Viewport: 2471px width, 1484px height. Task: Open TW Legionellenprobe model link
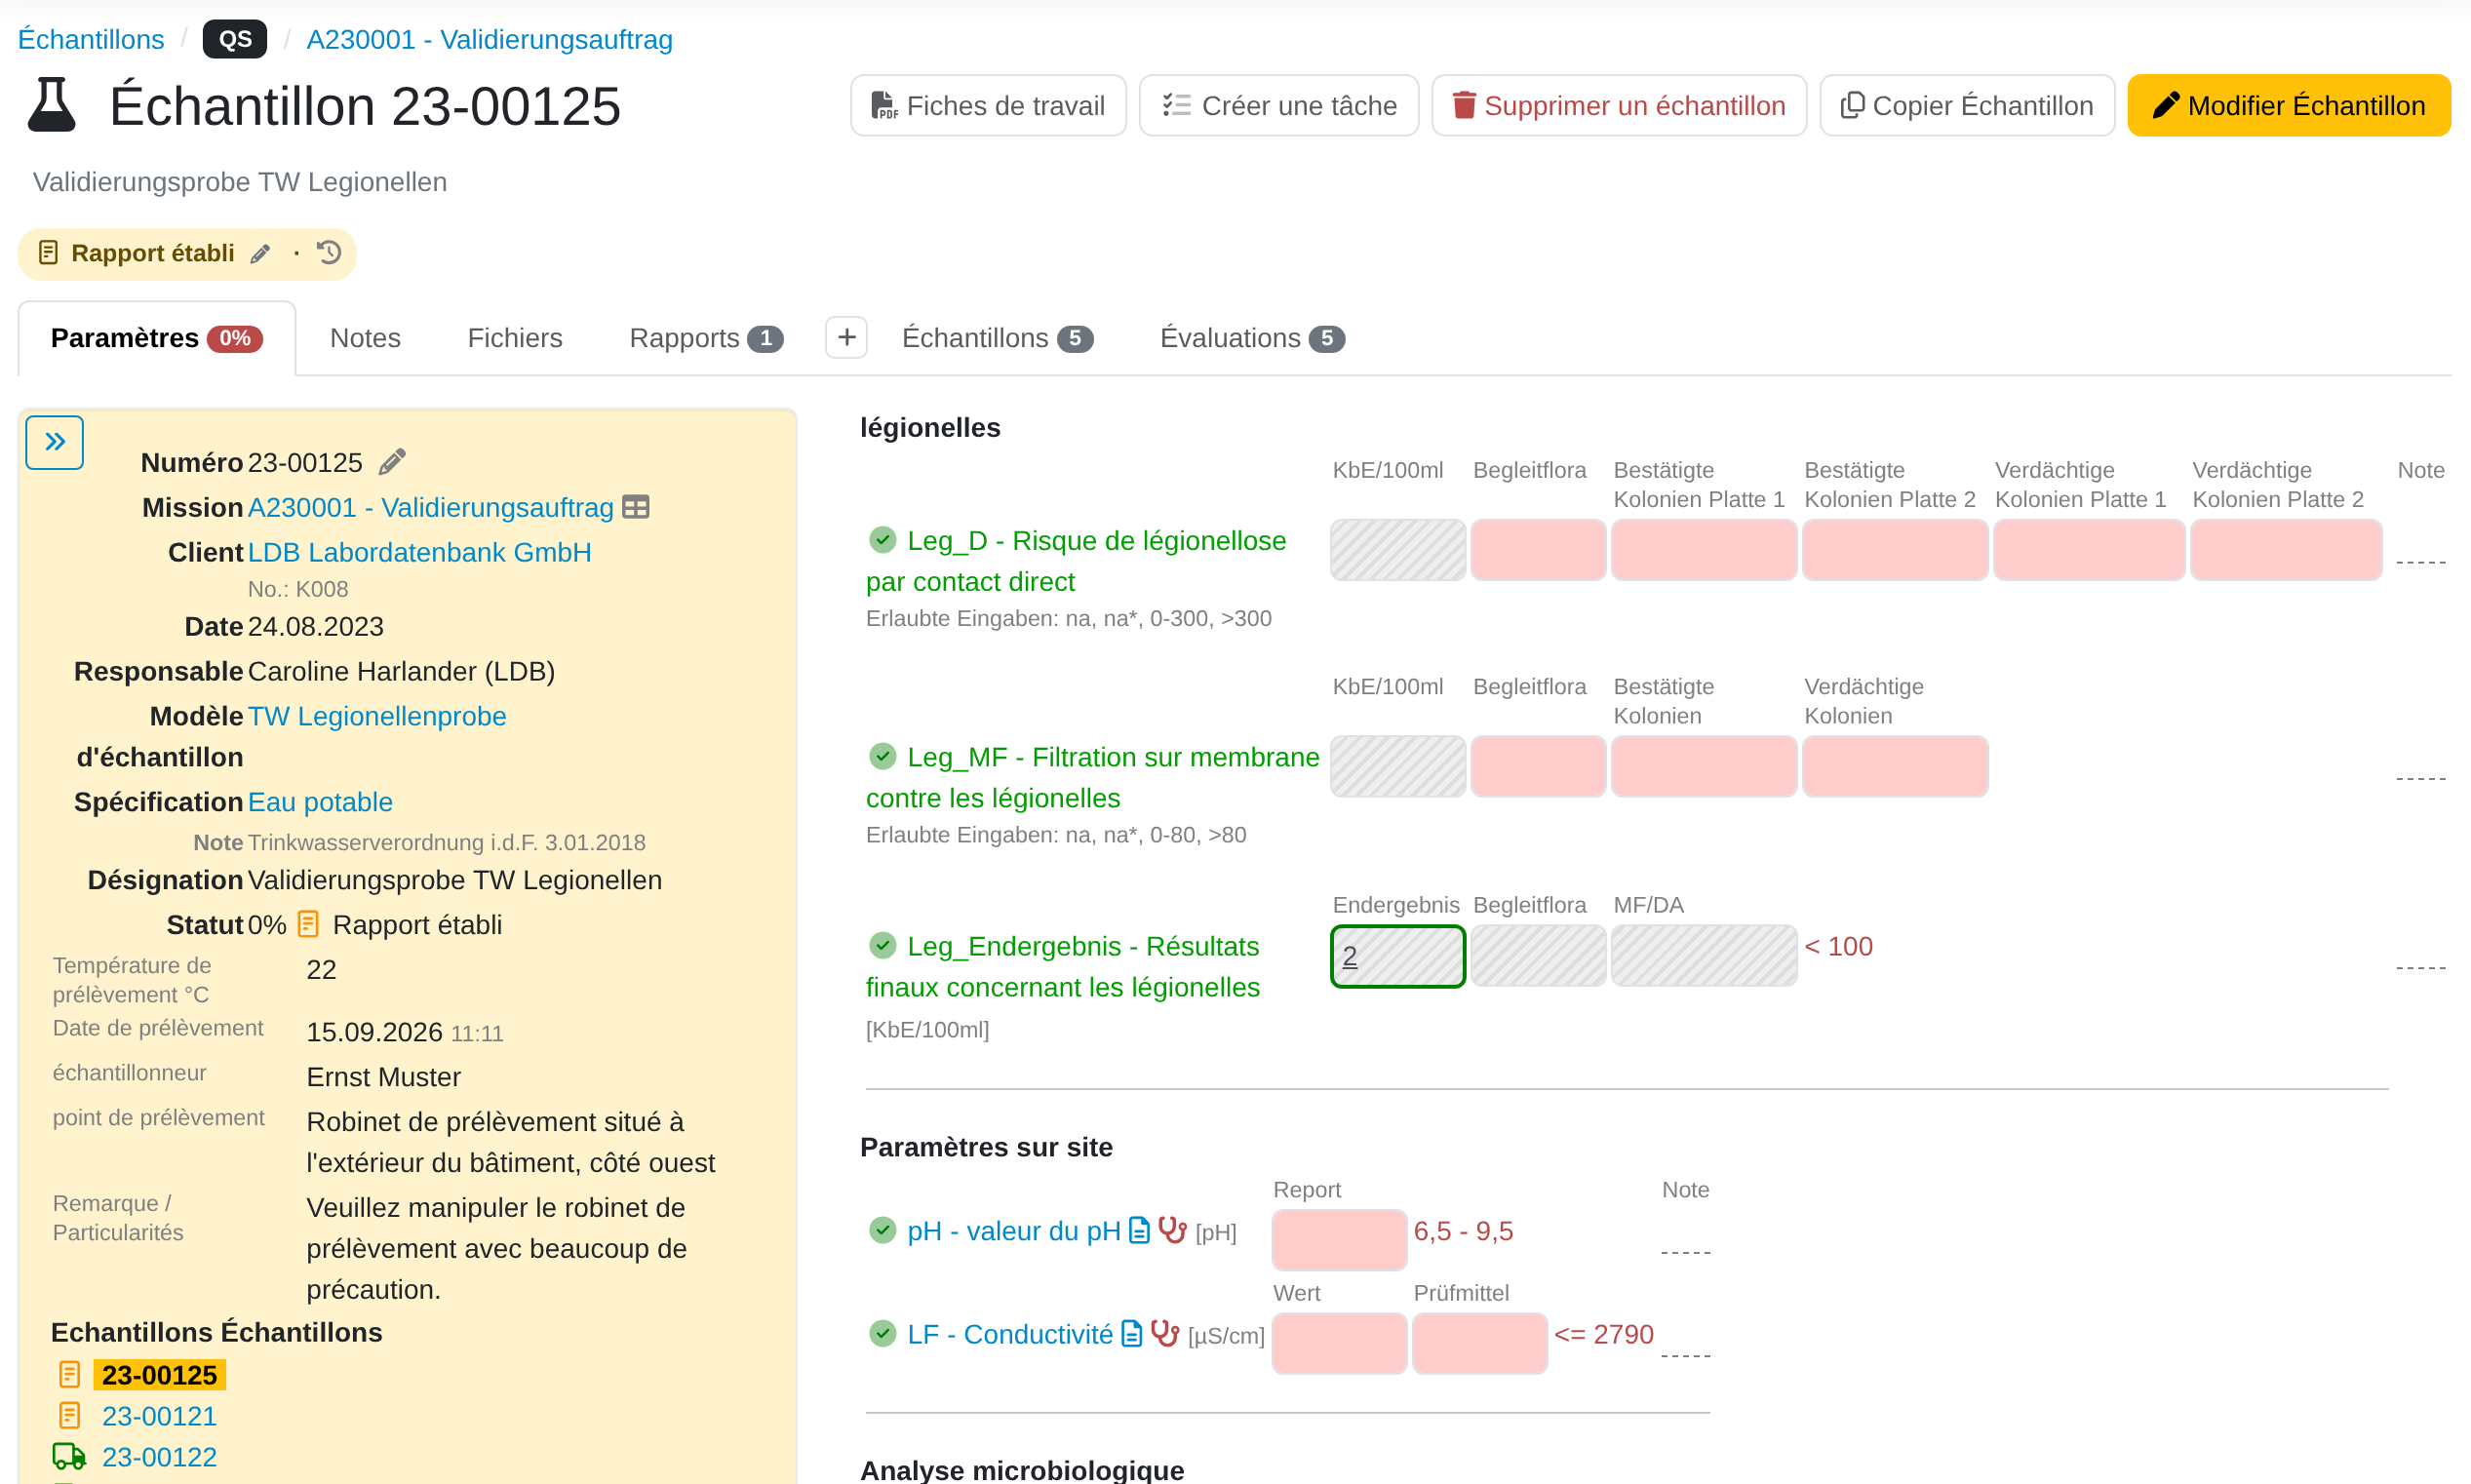[377, 717]
